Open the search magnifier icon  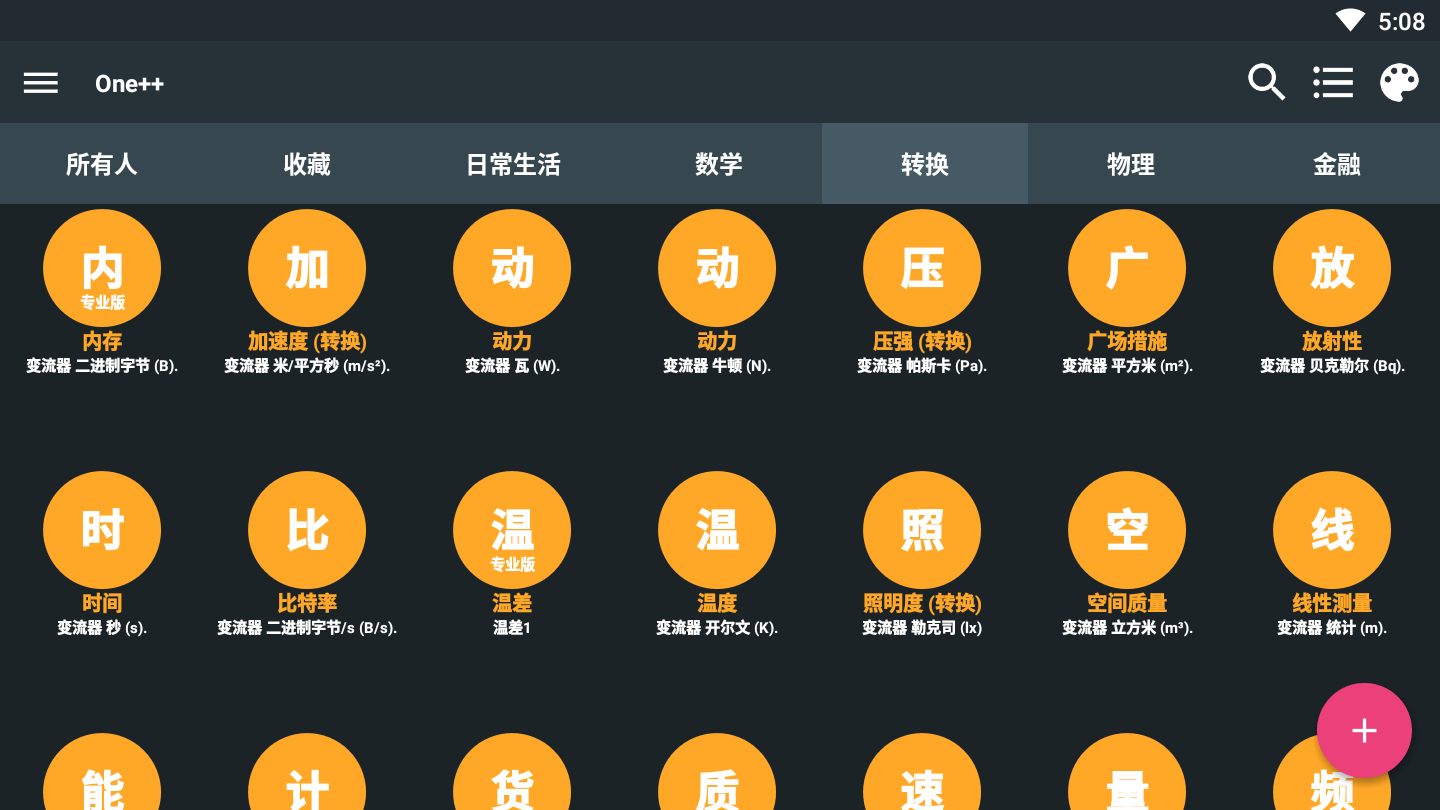tap(1266, 82)
